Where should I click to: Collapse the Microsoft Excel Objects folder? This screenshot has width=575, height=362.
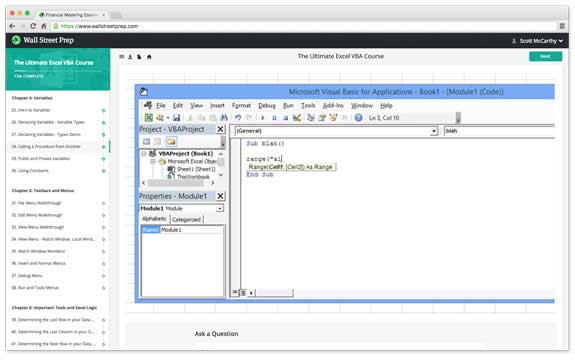153,161
